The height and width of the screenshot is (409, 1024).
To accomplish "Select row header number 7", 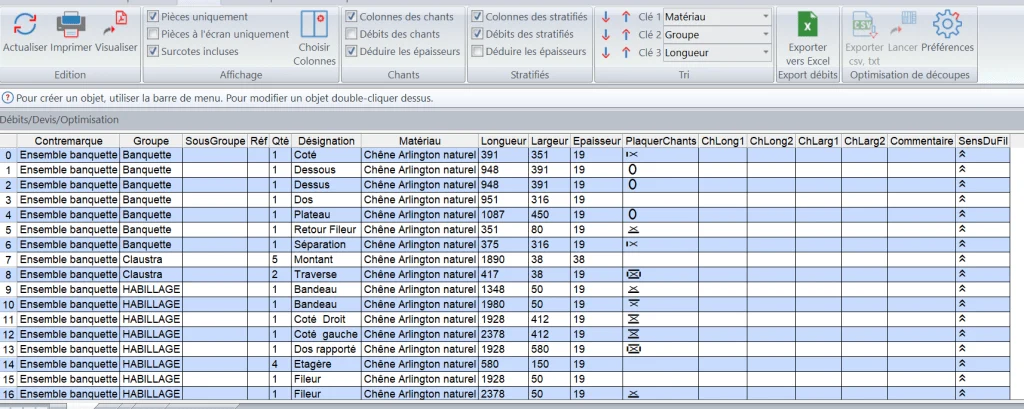I will point(8,259).
